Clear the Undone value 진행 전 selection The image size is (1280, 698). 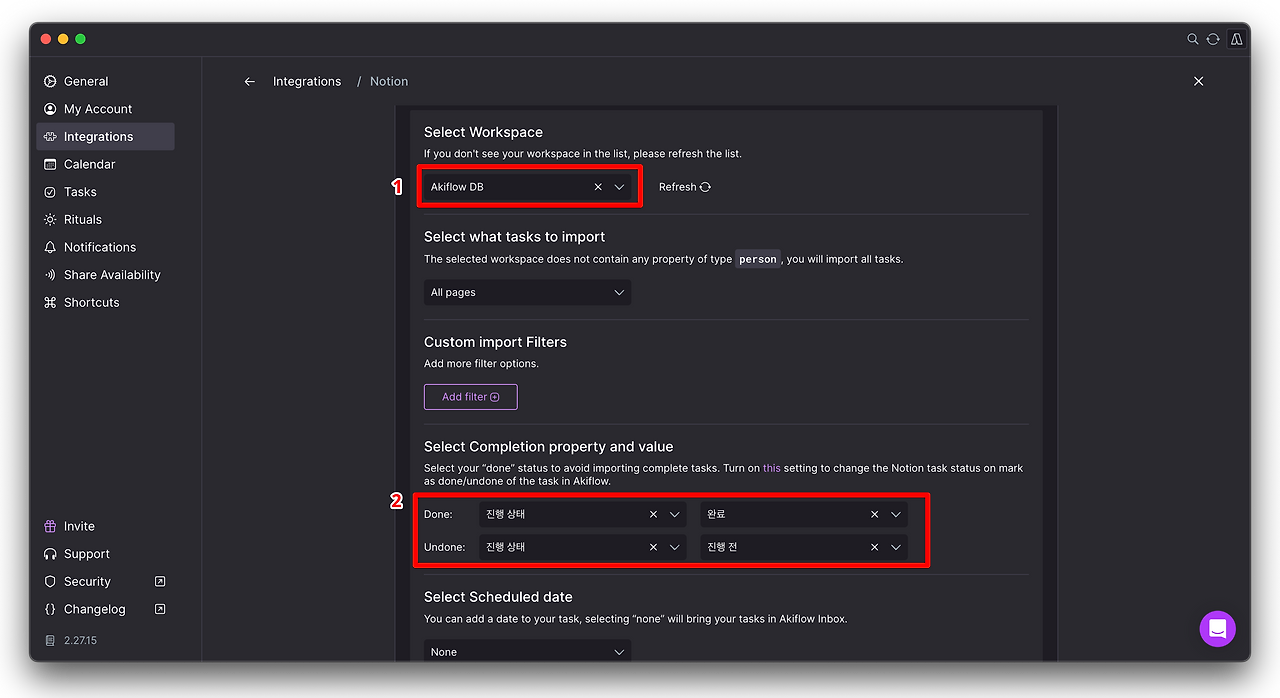[x=874, y=547]
